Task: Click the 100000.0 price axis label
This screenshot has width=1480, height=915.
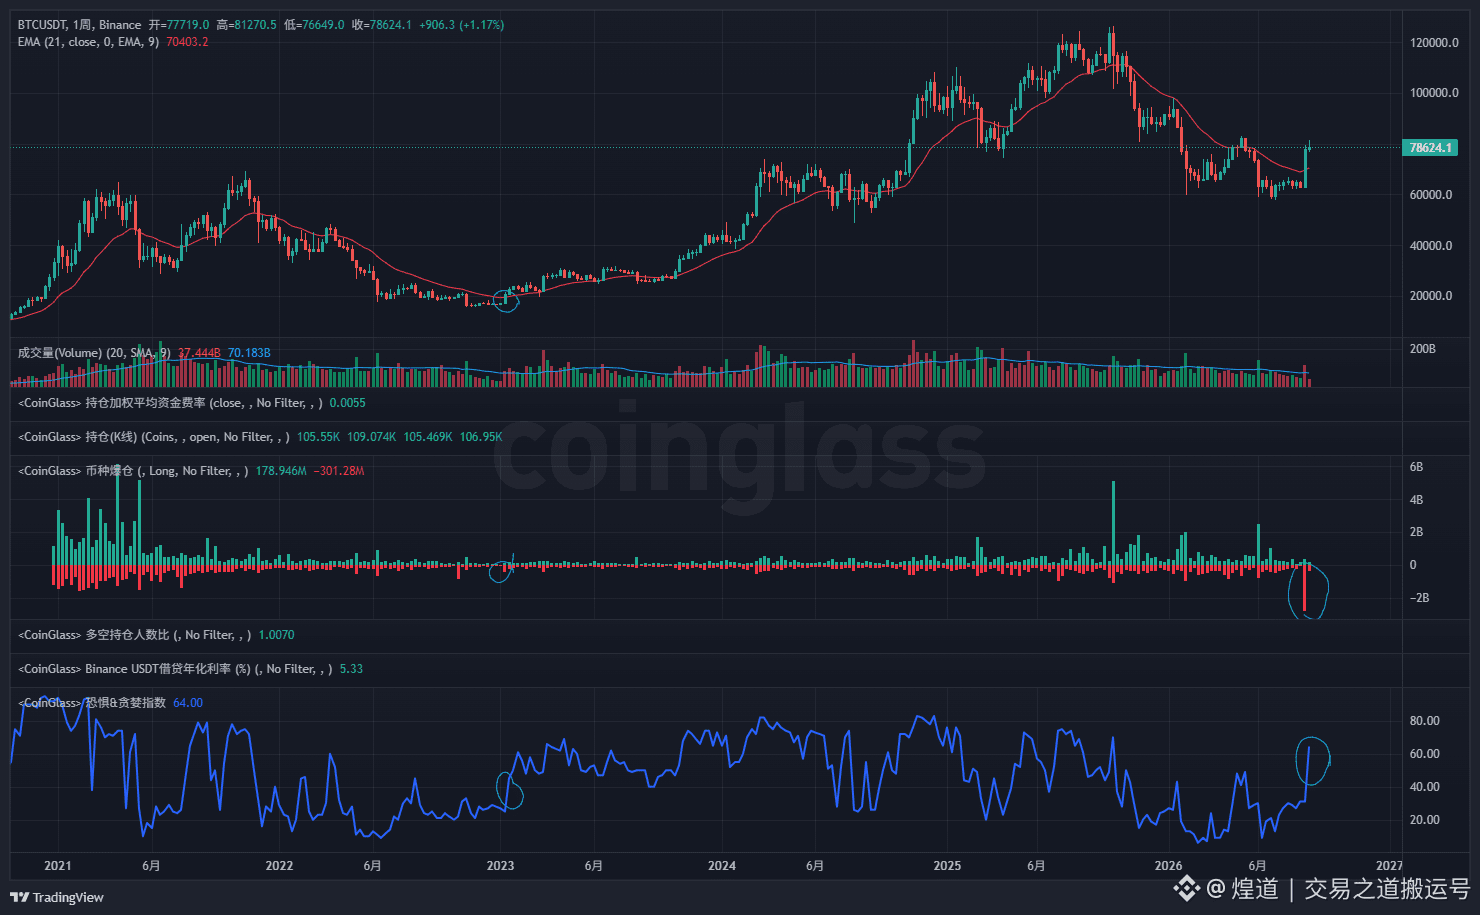Action: click(1434, 93)
